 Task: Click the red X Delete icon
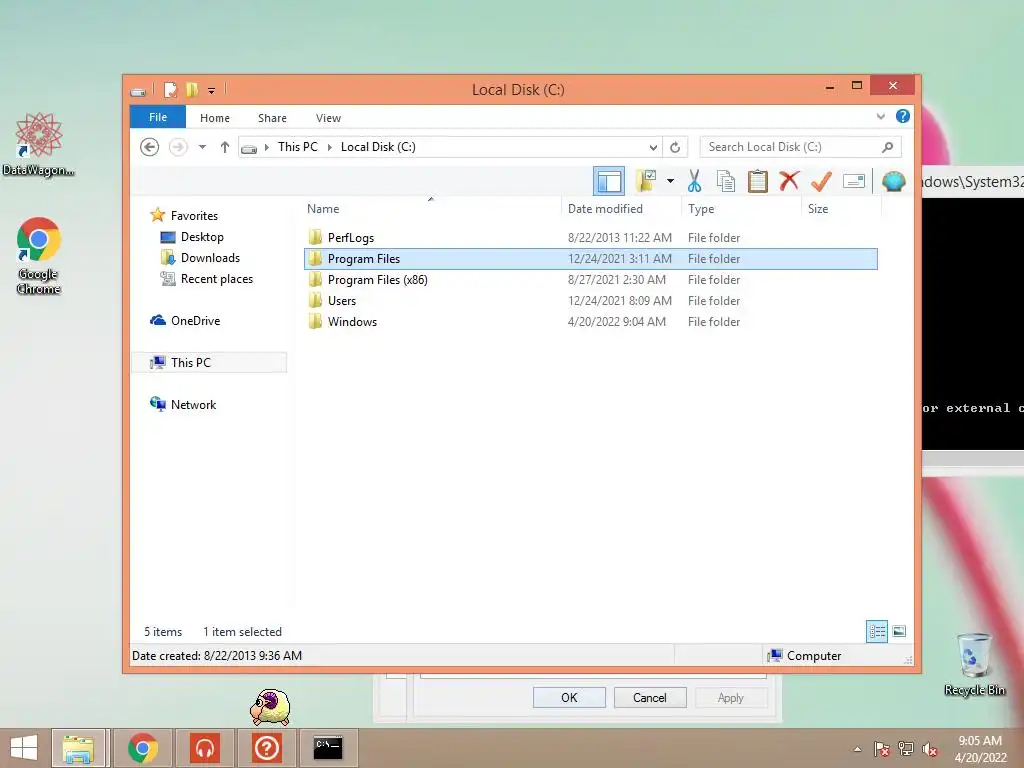coord(789,180)
